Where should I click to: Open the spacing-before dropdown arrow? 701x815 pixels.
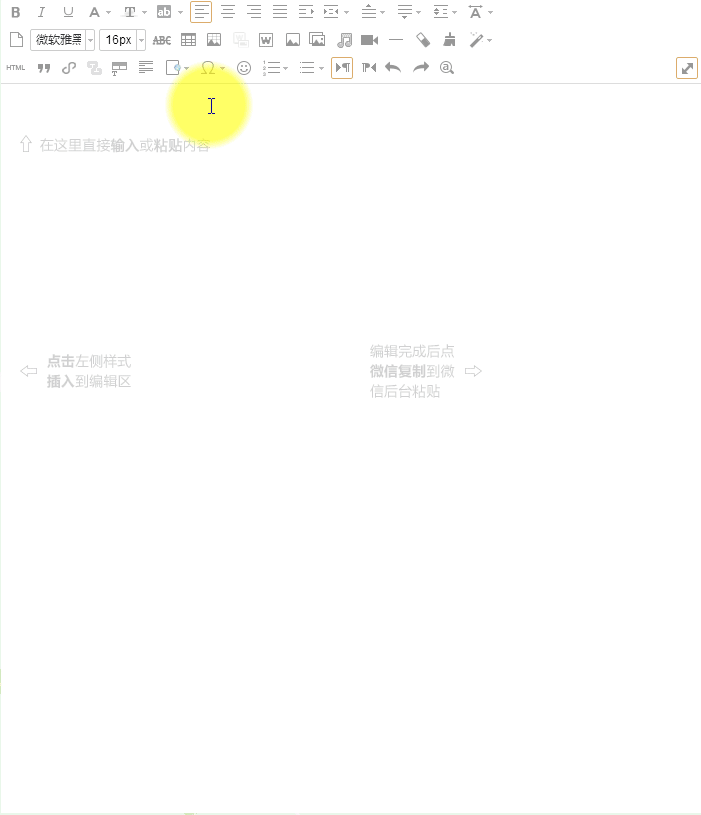pos(383,12)
